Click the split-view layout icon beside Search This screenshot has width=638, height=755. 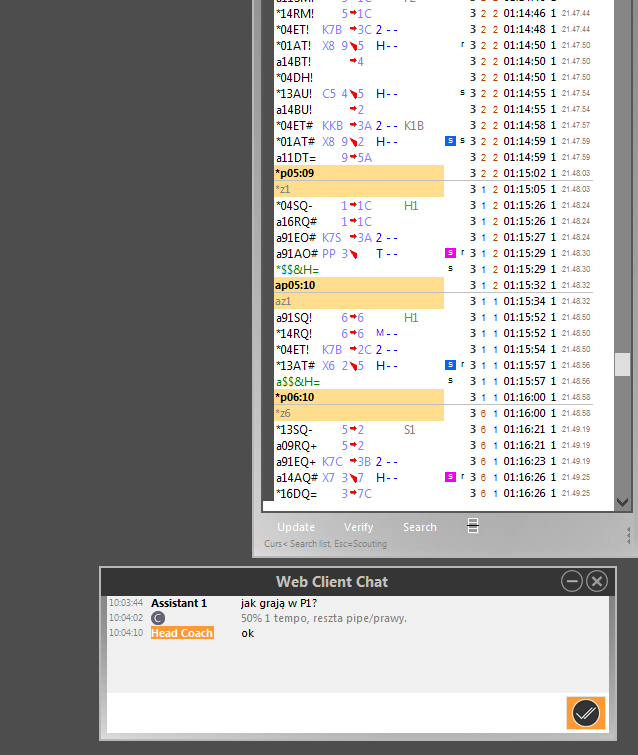473,526
